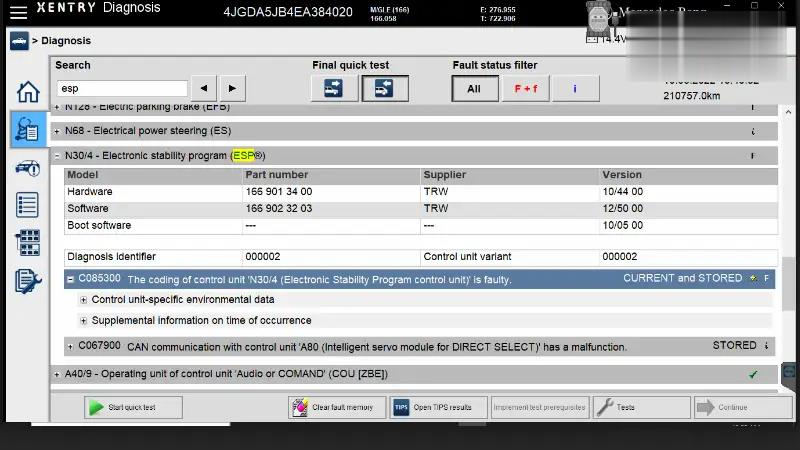Viewport: 800px width, 450px height.
Task: Click the vehicle icon beside Diagnosis breadcrumb
Action: click(19, 41)
